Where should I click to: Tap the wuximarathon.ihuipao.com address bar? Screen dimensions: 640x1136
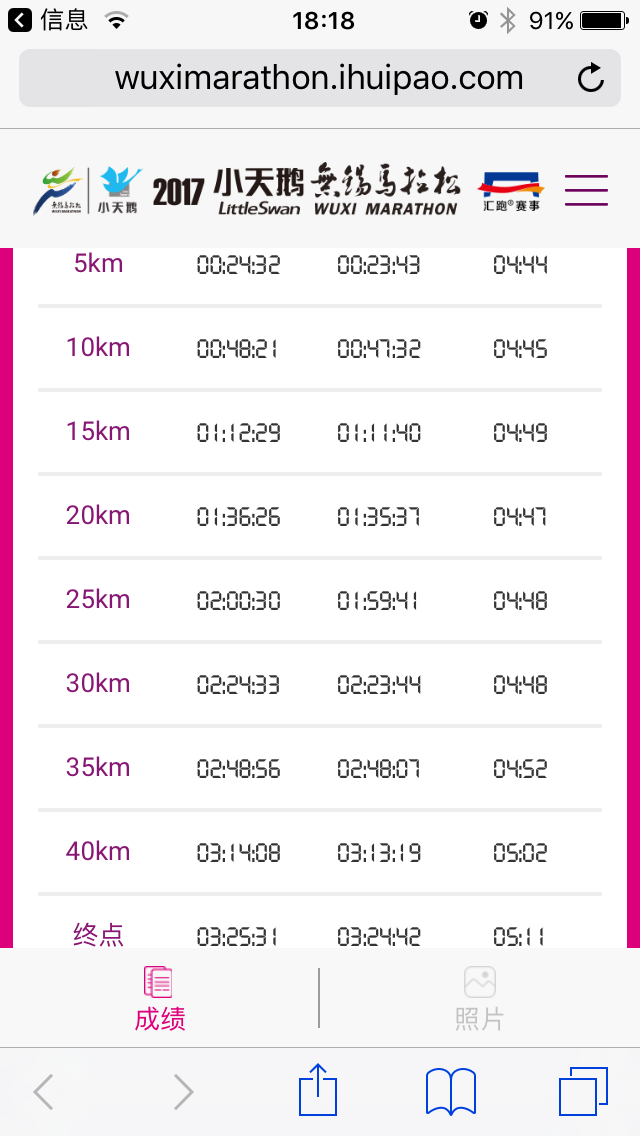coord(319,78)
